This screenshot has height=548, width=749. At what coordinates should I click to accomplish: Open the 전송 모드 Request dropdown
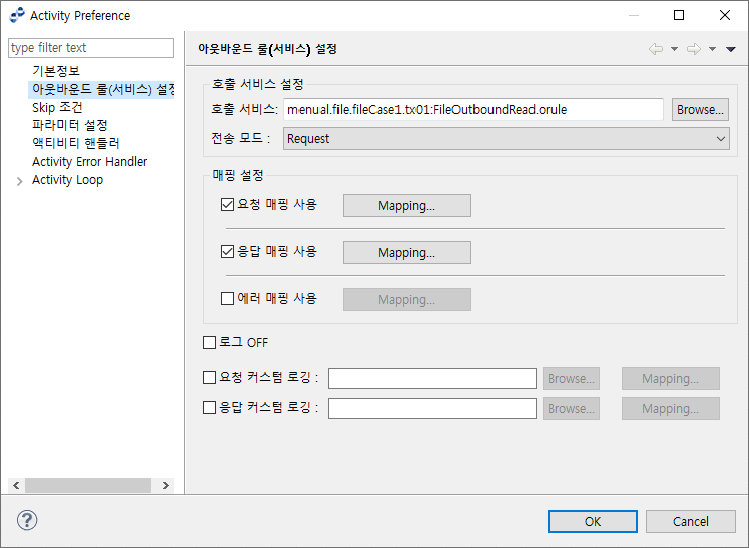[505, 139]
